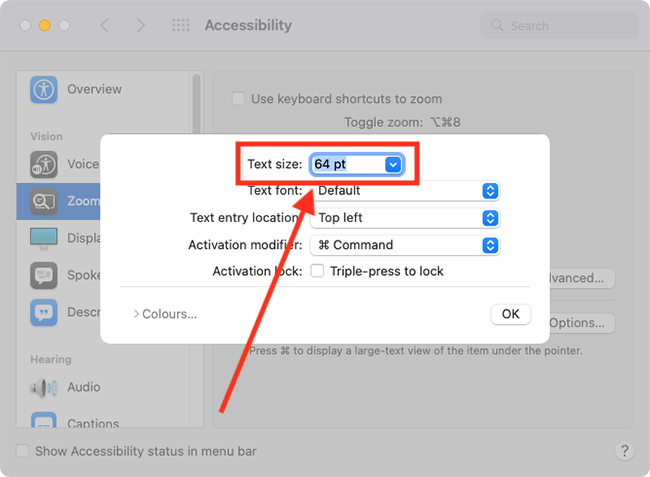Open Activation modifier Command dropdown
Viewport: 650px width, 477px height.
click(x=405, y=245)
